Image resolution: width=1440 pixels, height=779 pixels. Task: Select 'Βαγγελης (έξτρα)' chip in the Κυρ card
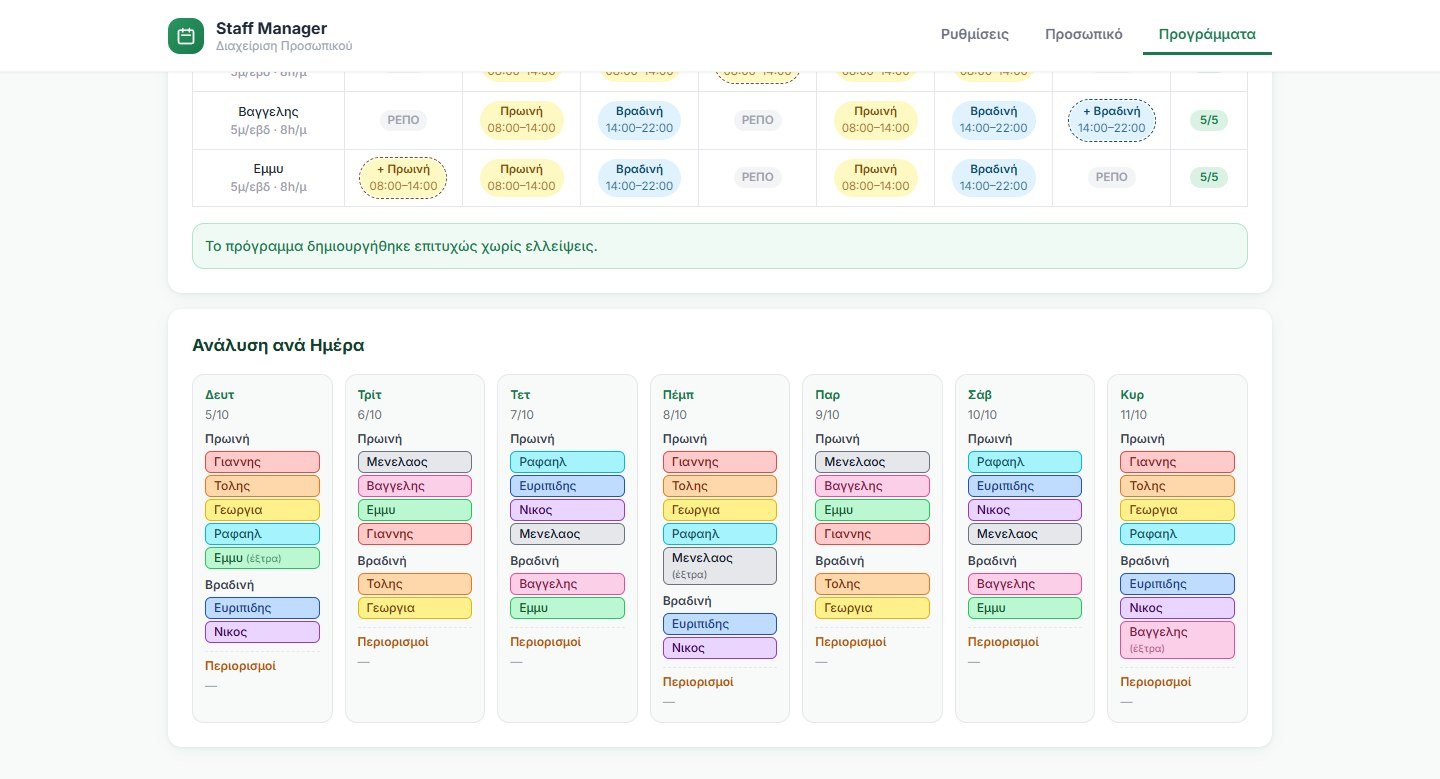(x=1177, y=640)
